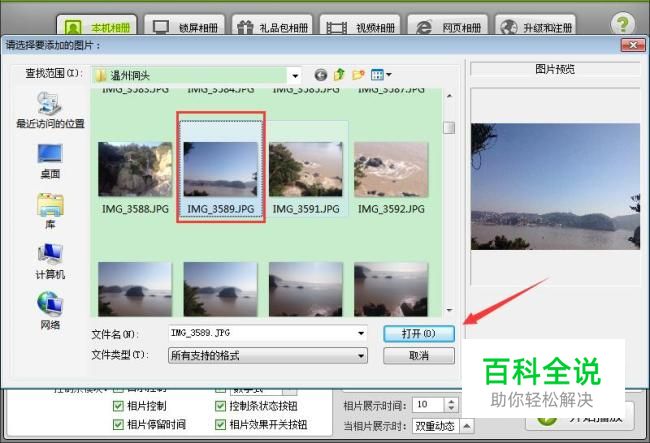Click the file list scrollbar thumb
The image size is (650, 443).
(449, 128)
